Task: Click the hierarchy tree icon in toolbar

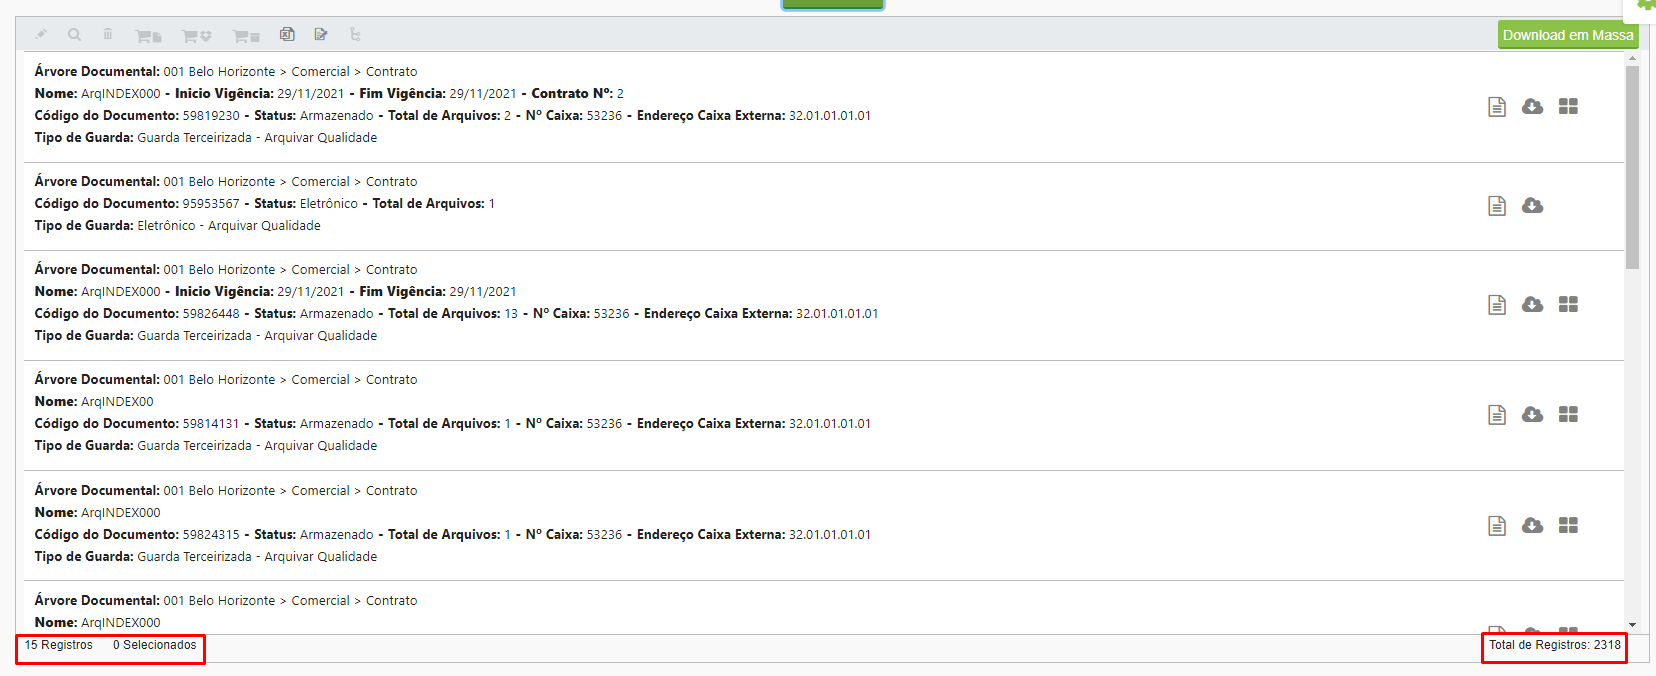Action: (355, 34)
